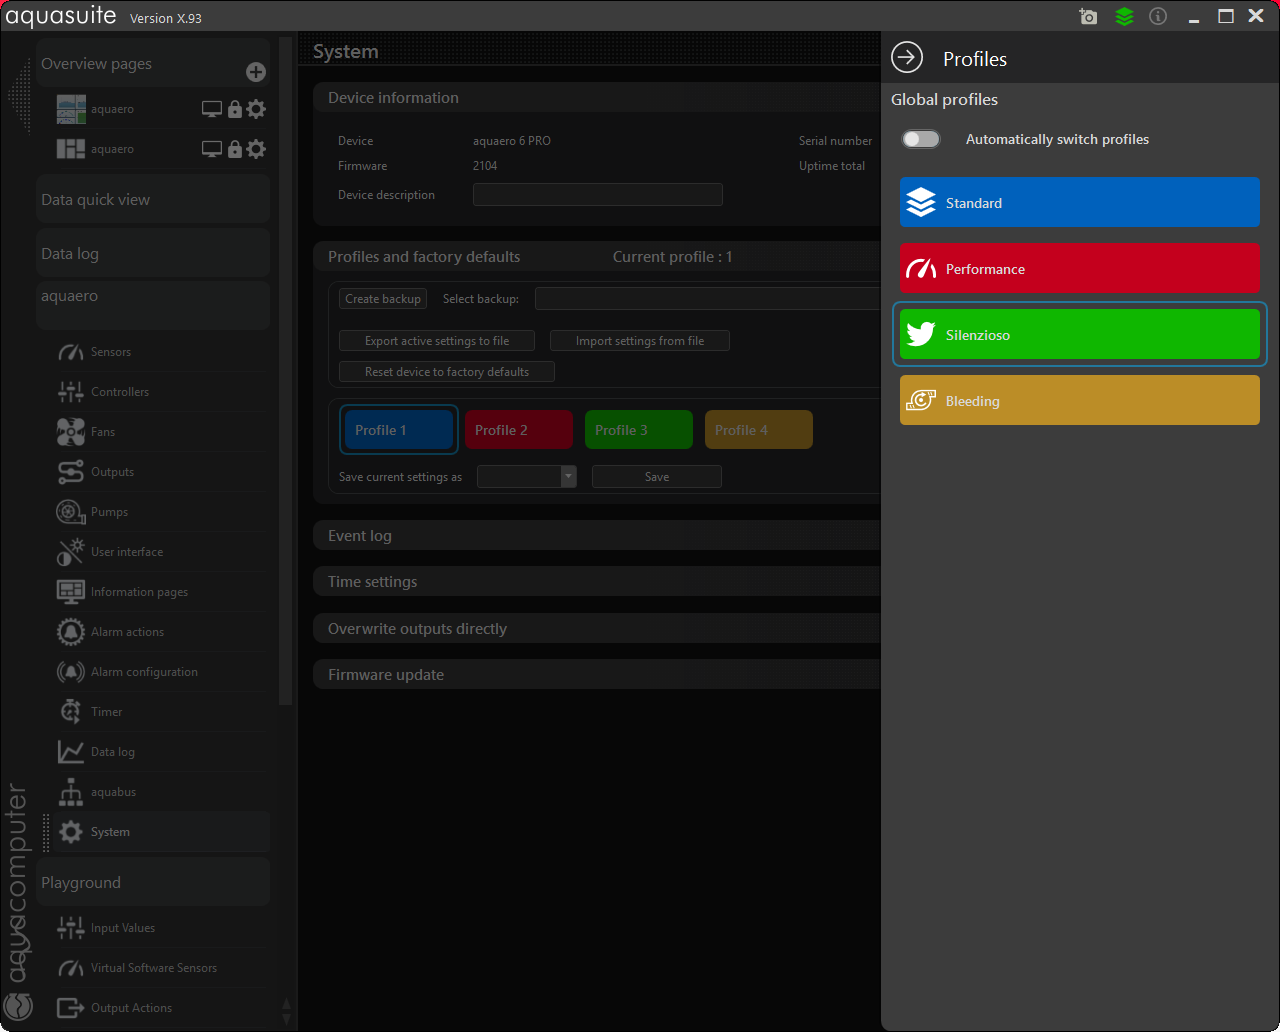Collapse the Device information section
The image size is (1280, 1032).
[x=597, y=98]
